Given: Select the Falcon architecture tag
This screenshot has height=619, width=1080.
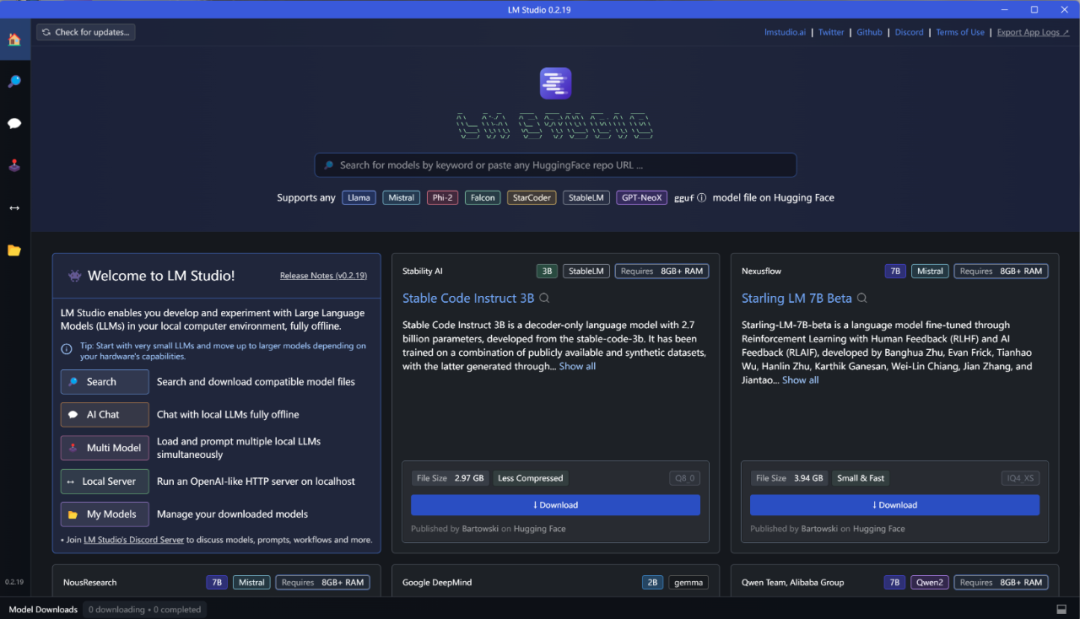Looking at the screenshot, I should click(x=482, y=198).
